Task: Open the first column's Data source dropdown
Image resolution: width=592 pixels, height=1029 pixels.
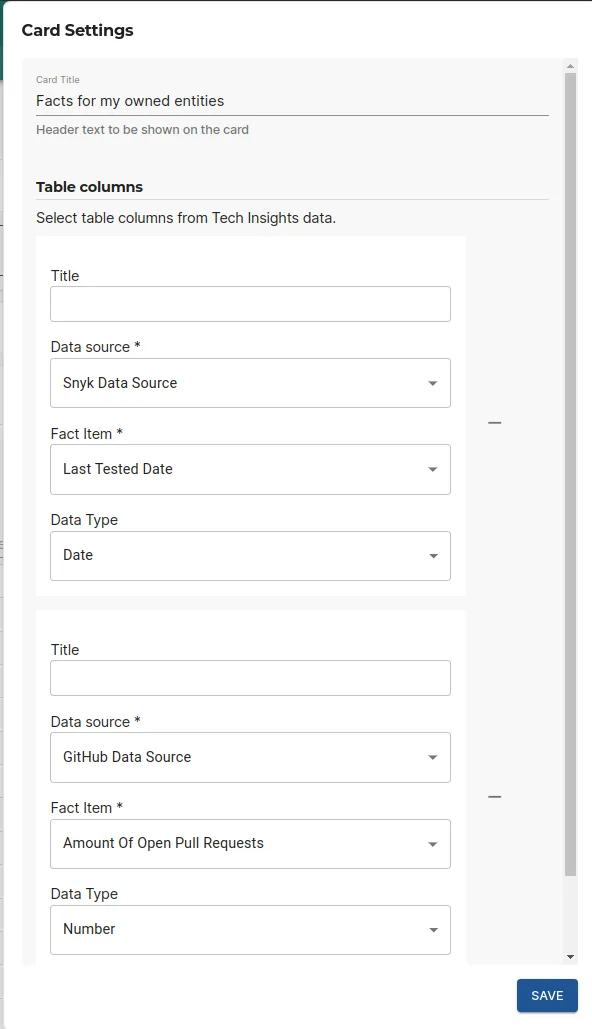Action: click(250, 383)
